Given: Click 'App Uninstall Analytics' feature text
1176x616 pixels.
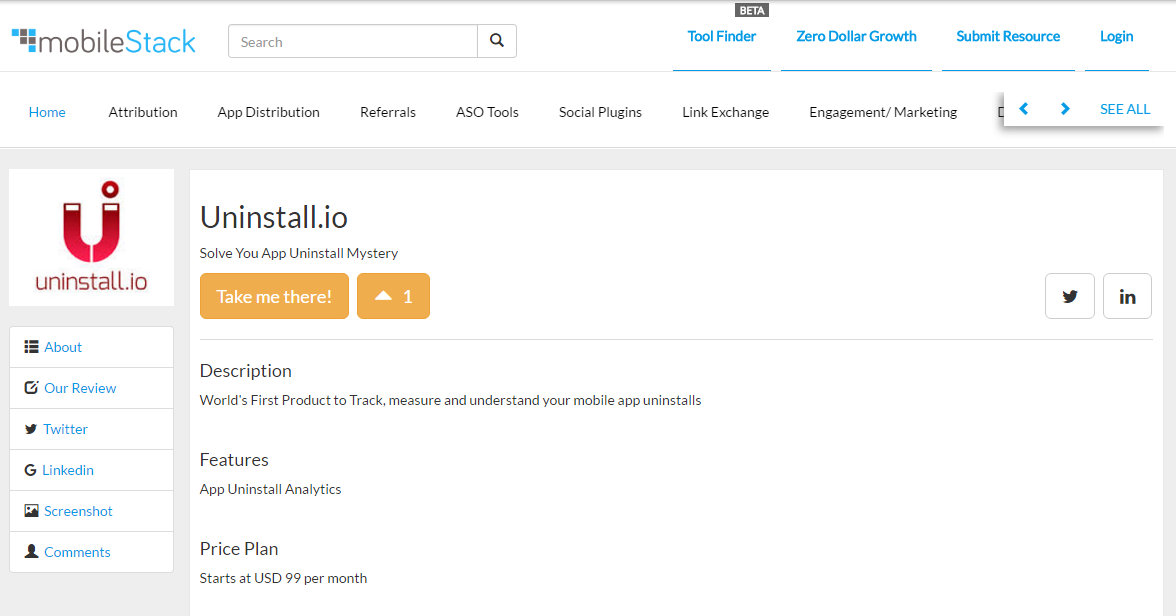Looking at the screenshot, I should (270, 489).
